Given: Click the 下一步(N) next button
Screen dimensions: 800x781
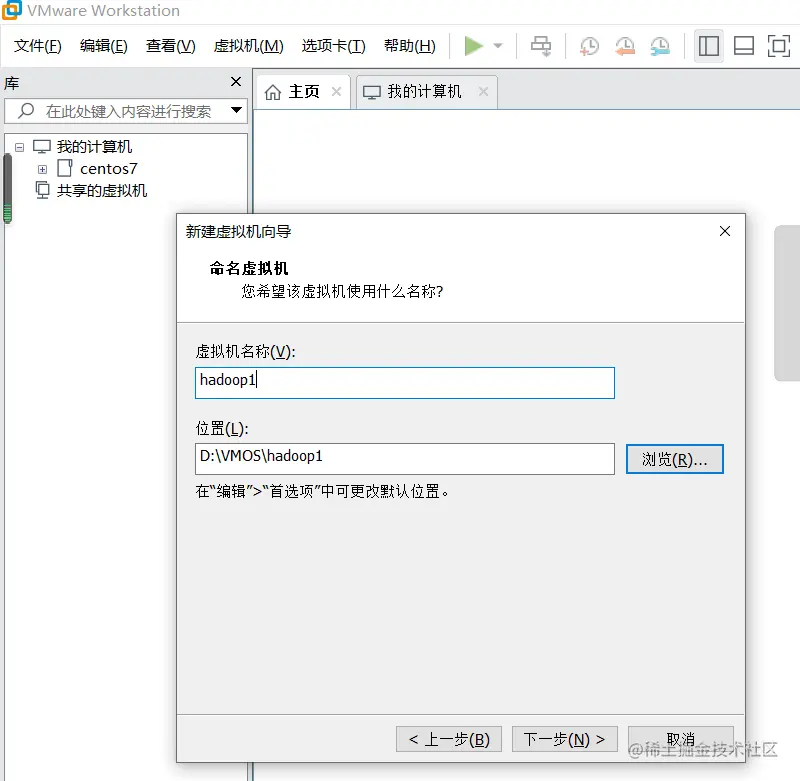Looking at the screenshot, I should [564, 739].
